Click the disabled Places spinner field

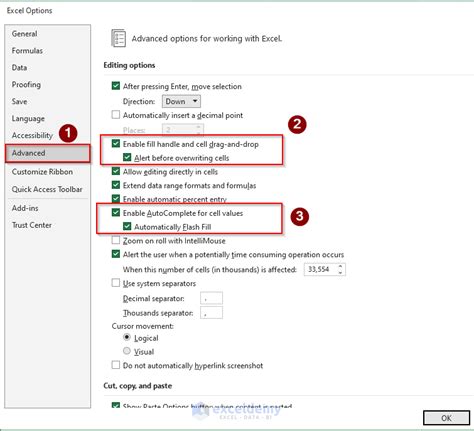point(183,130)
